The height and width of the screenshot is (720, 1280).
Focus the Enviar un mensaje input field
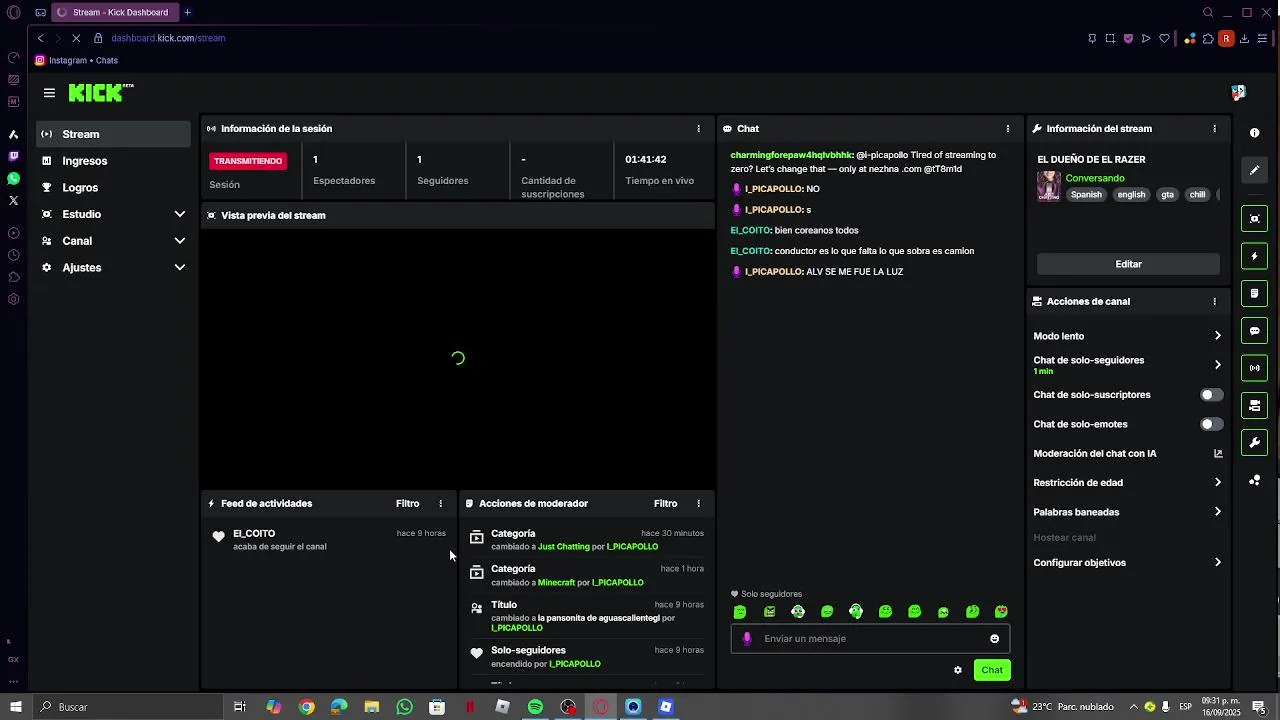(x=870, y=639)
